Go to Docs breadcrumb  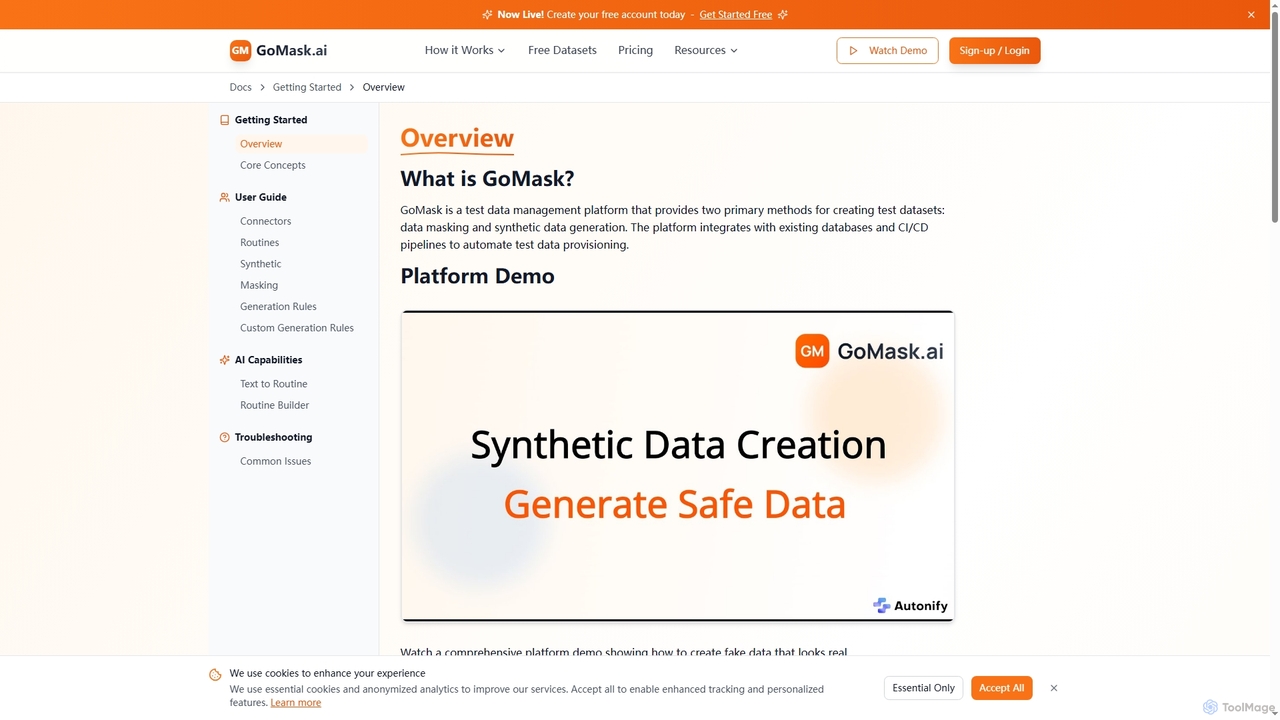tap(241, 88)
